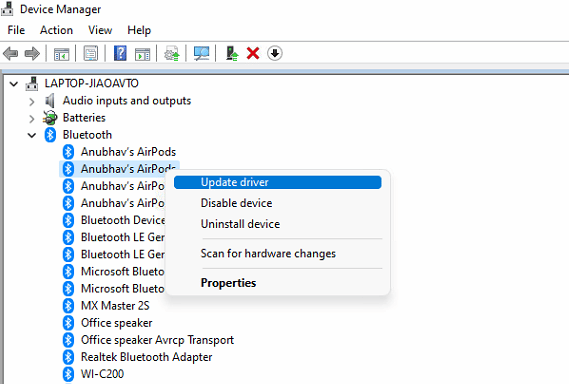Scan for hardware changes monitor icon
569x384 pixels.
pyautogui.click(x=201, y=54)
